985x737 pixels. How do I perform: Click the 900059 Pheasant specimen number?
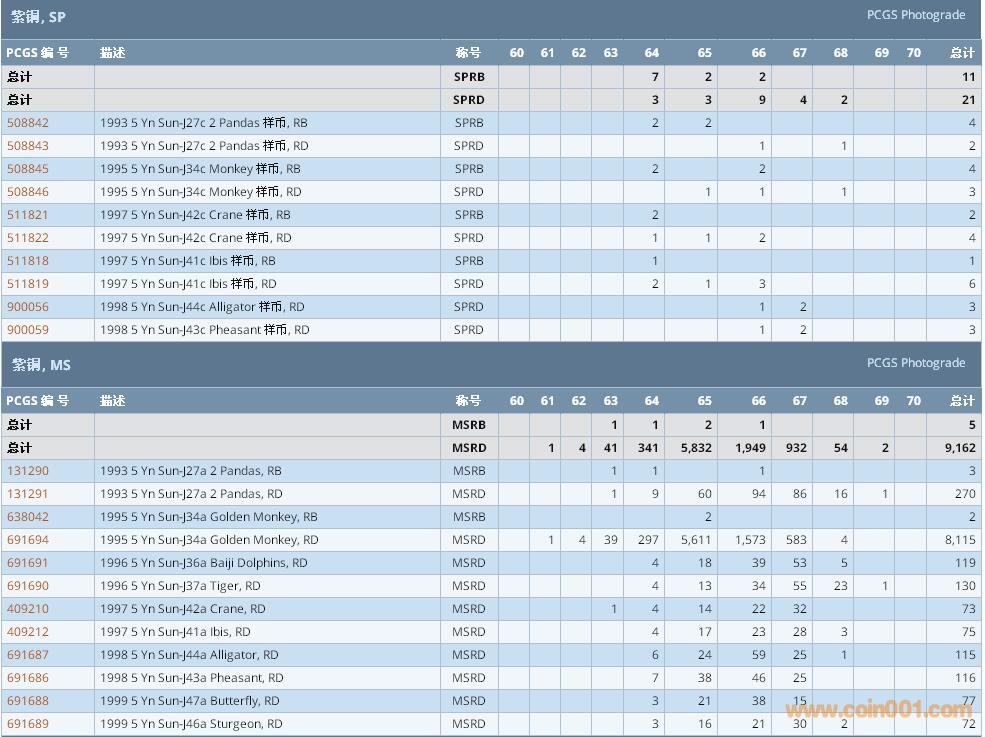point(28,330)
